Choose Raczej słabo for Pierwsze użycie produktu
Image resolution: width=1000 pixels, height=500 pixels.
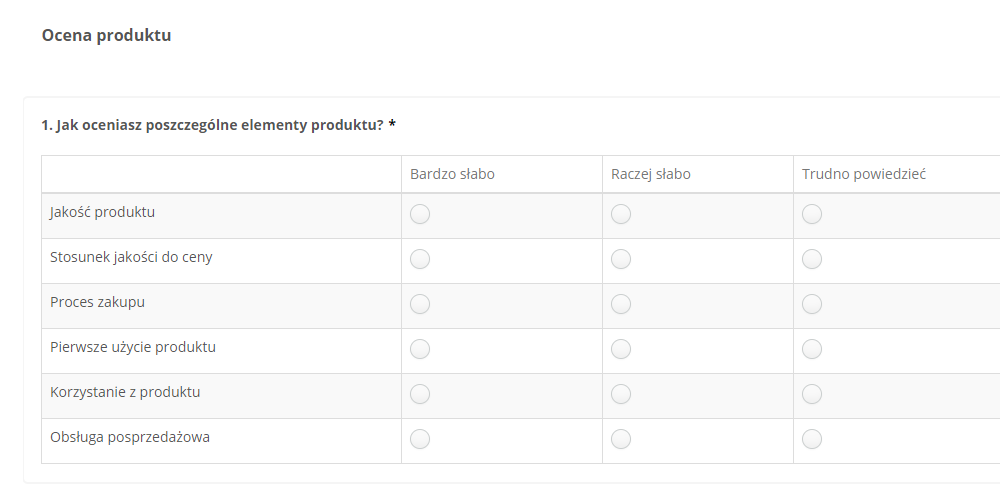[621, 349]
